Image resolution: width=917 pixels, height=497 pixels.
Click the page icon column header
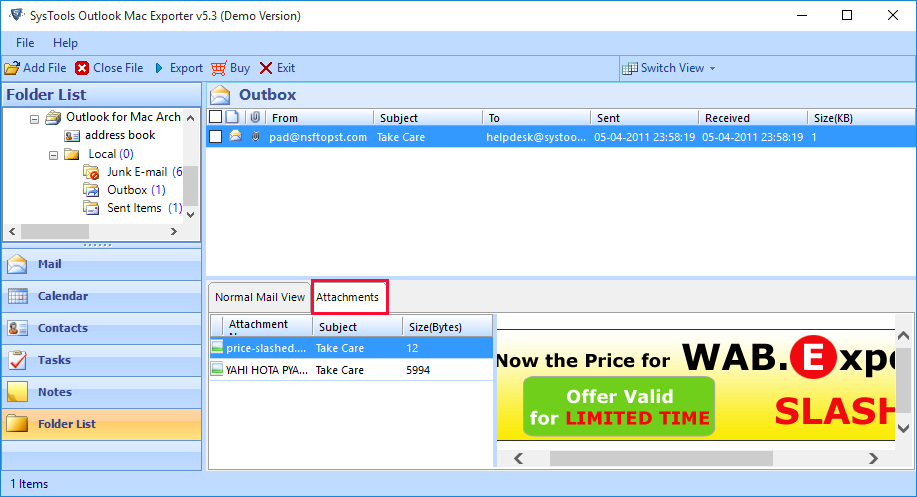click(232, 117)
